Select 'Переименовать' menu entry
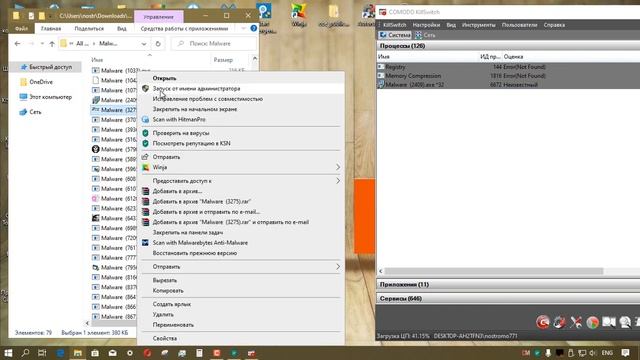The width and height of the screenshot is (640, 360). tap(173, 325)
